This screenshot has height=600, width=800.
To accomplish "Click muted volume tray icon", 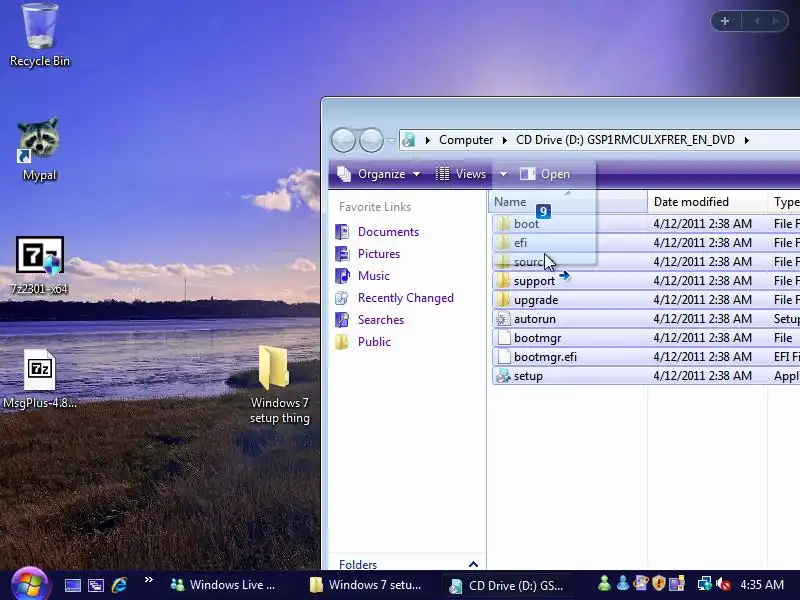I will coord(723,583).
